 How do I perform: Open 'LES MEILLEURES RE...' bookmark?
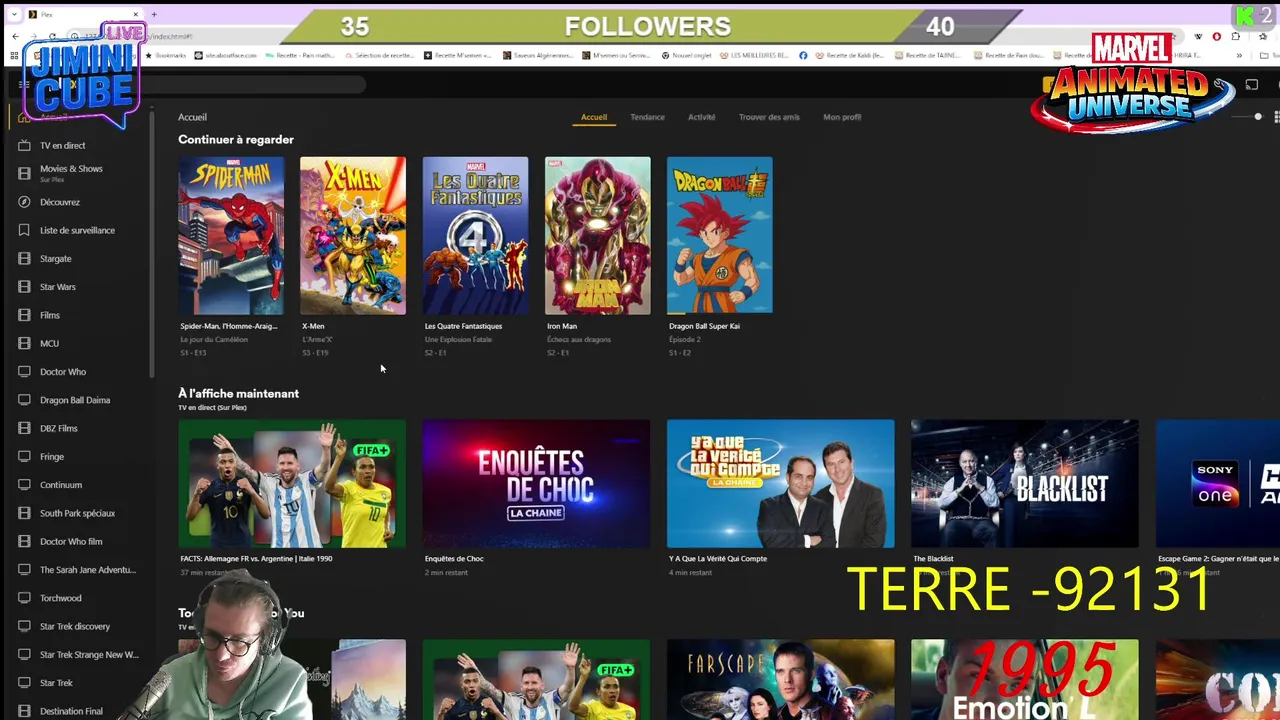[x=753, y=56]
